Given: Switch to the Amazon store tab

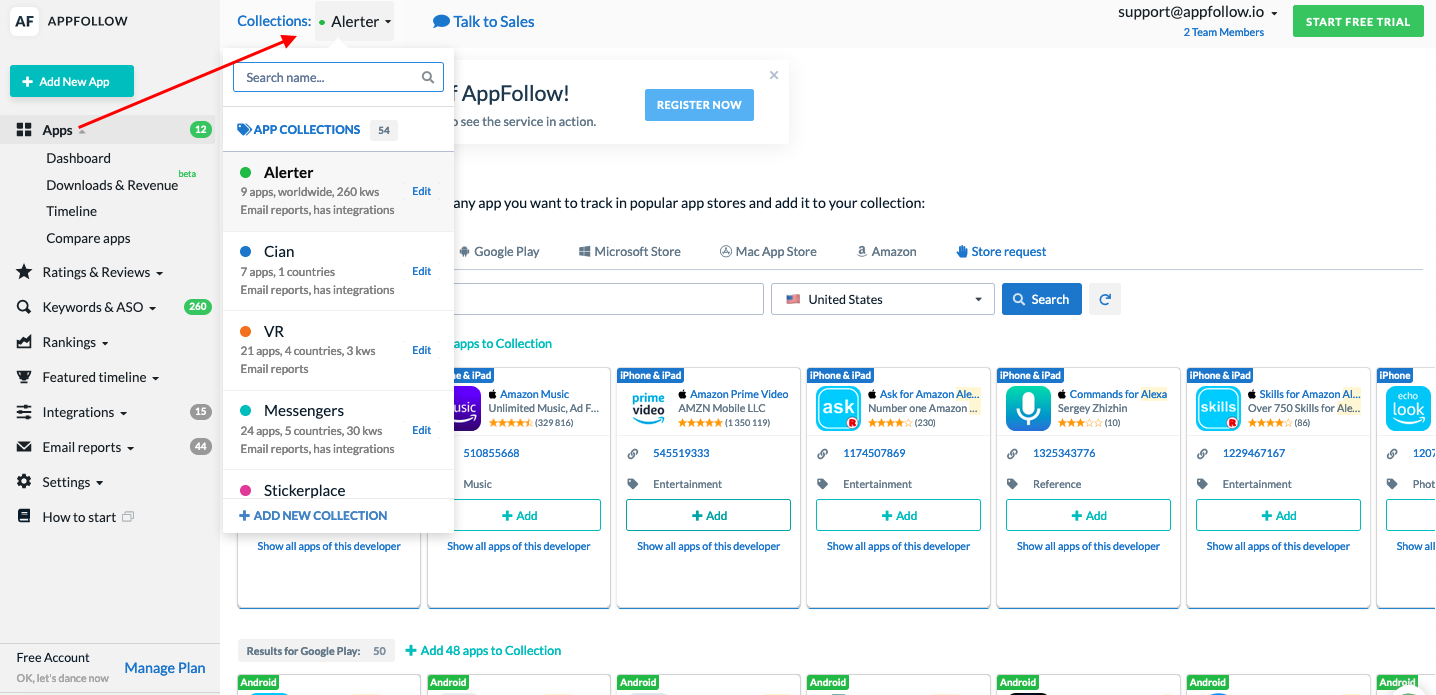Looking at the screenshot, I should tap(886, 251).
